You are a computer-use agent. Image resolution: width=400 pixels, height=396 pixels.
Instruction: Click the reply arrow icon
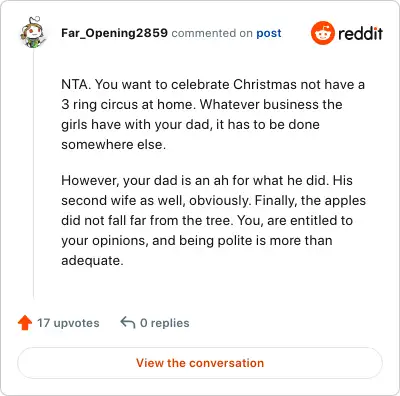128,322
